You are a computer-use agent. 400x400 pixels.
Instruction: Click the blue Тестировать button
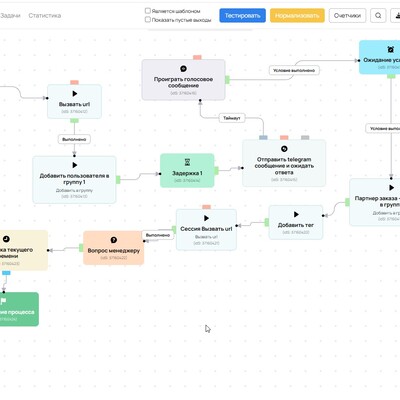tap(242, 16)
